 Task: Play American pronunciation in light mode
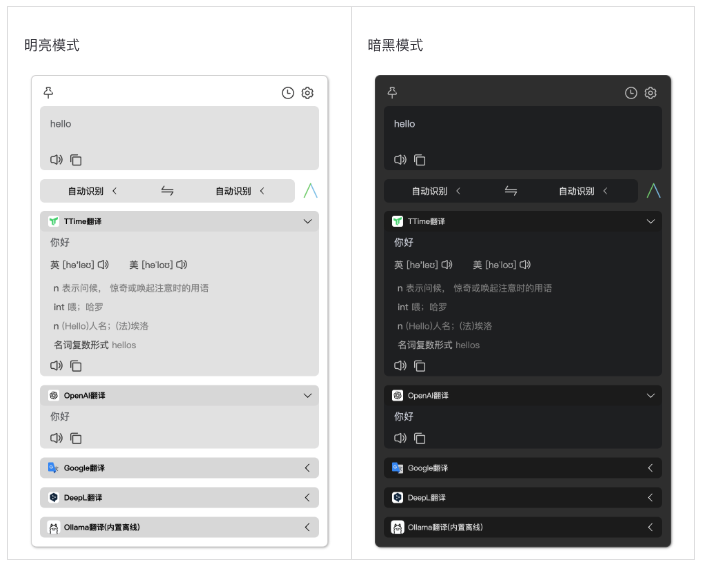click(182, 265)
